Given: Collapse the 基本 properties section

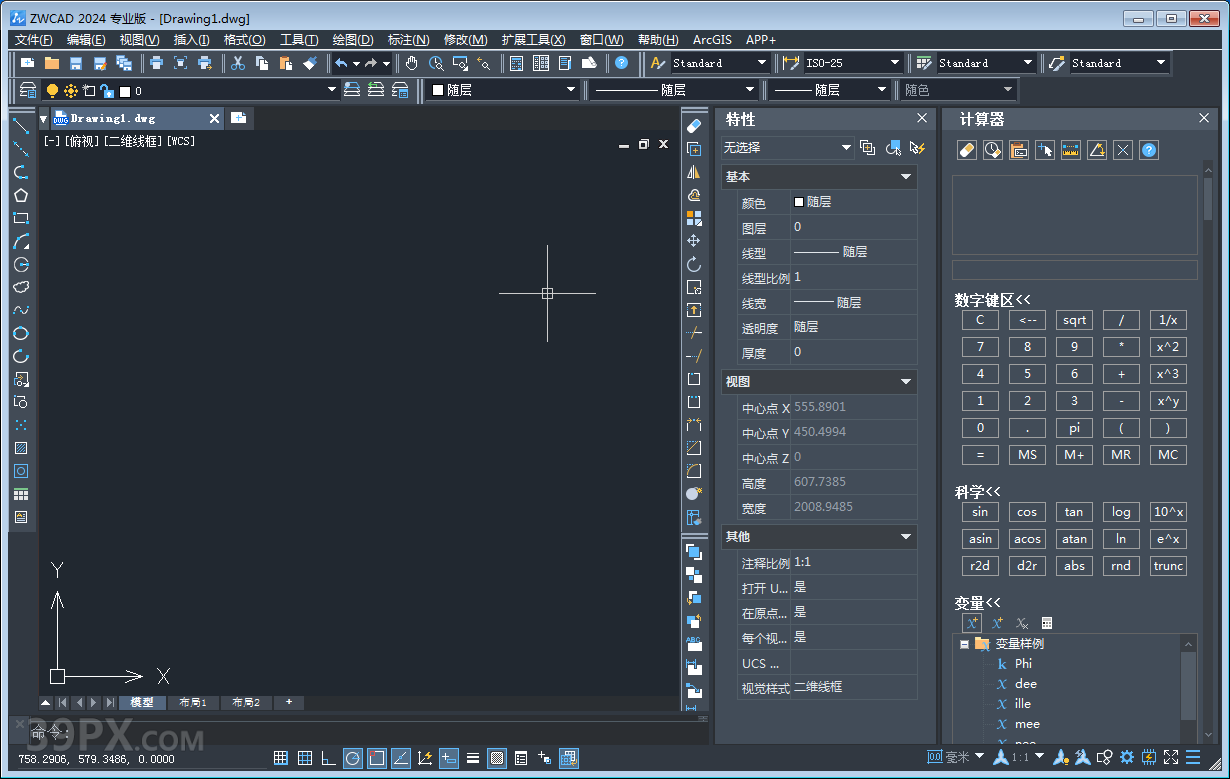Looking at the screenshot, I should [x=906, y=177].
